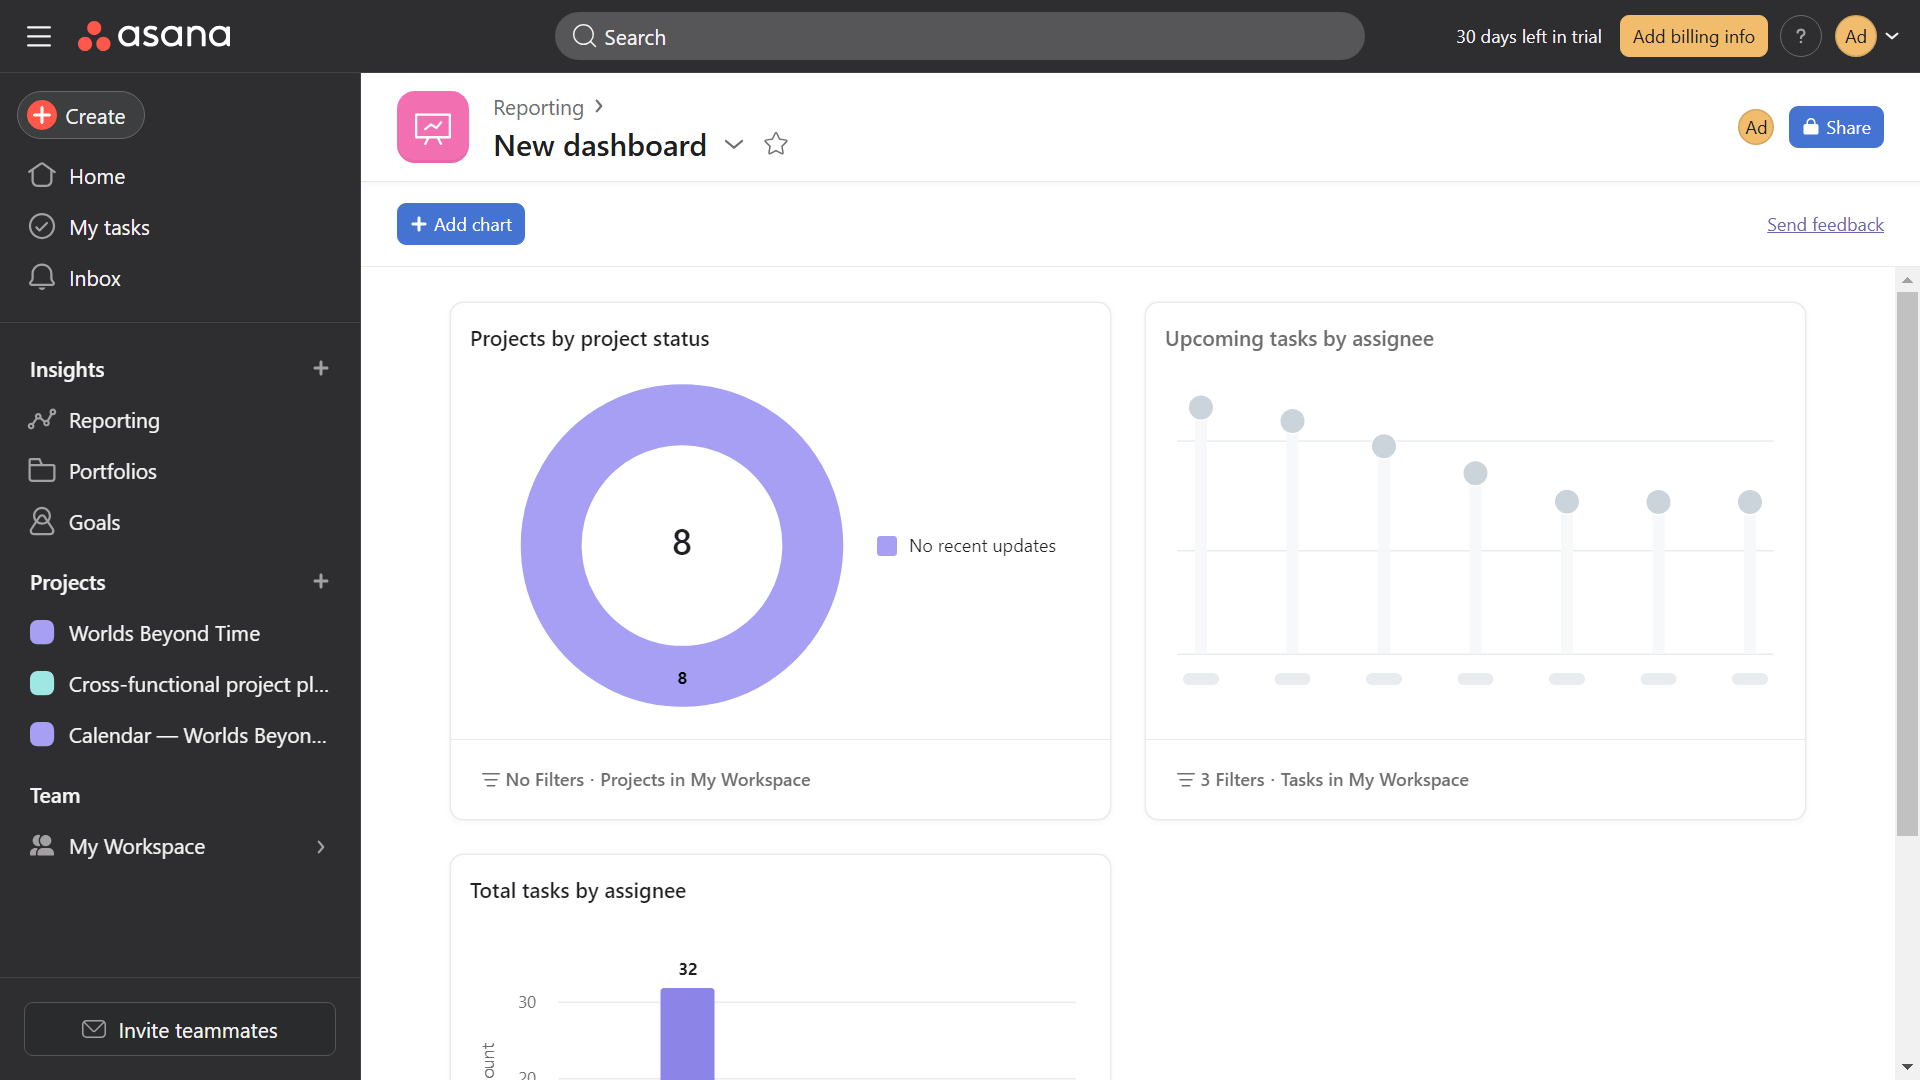
Task: Open the asana home logo
Action: point(154,36)
